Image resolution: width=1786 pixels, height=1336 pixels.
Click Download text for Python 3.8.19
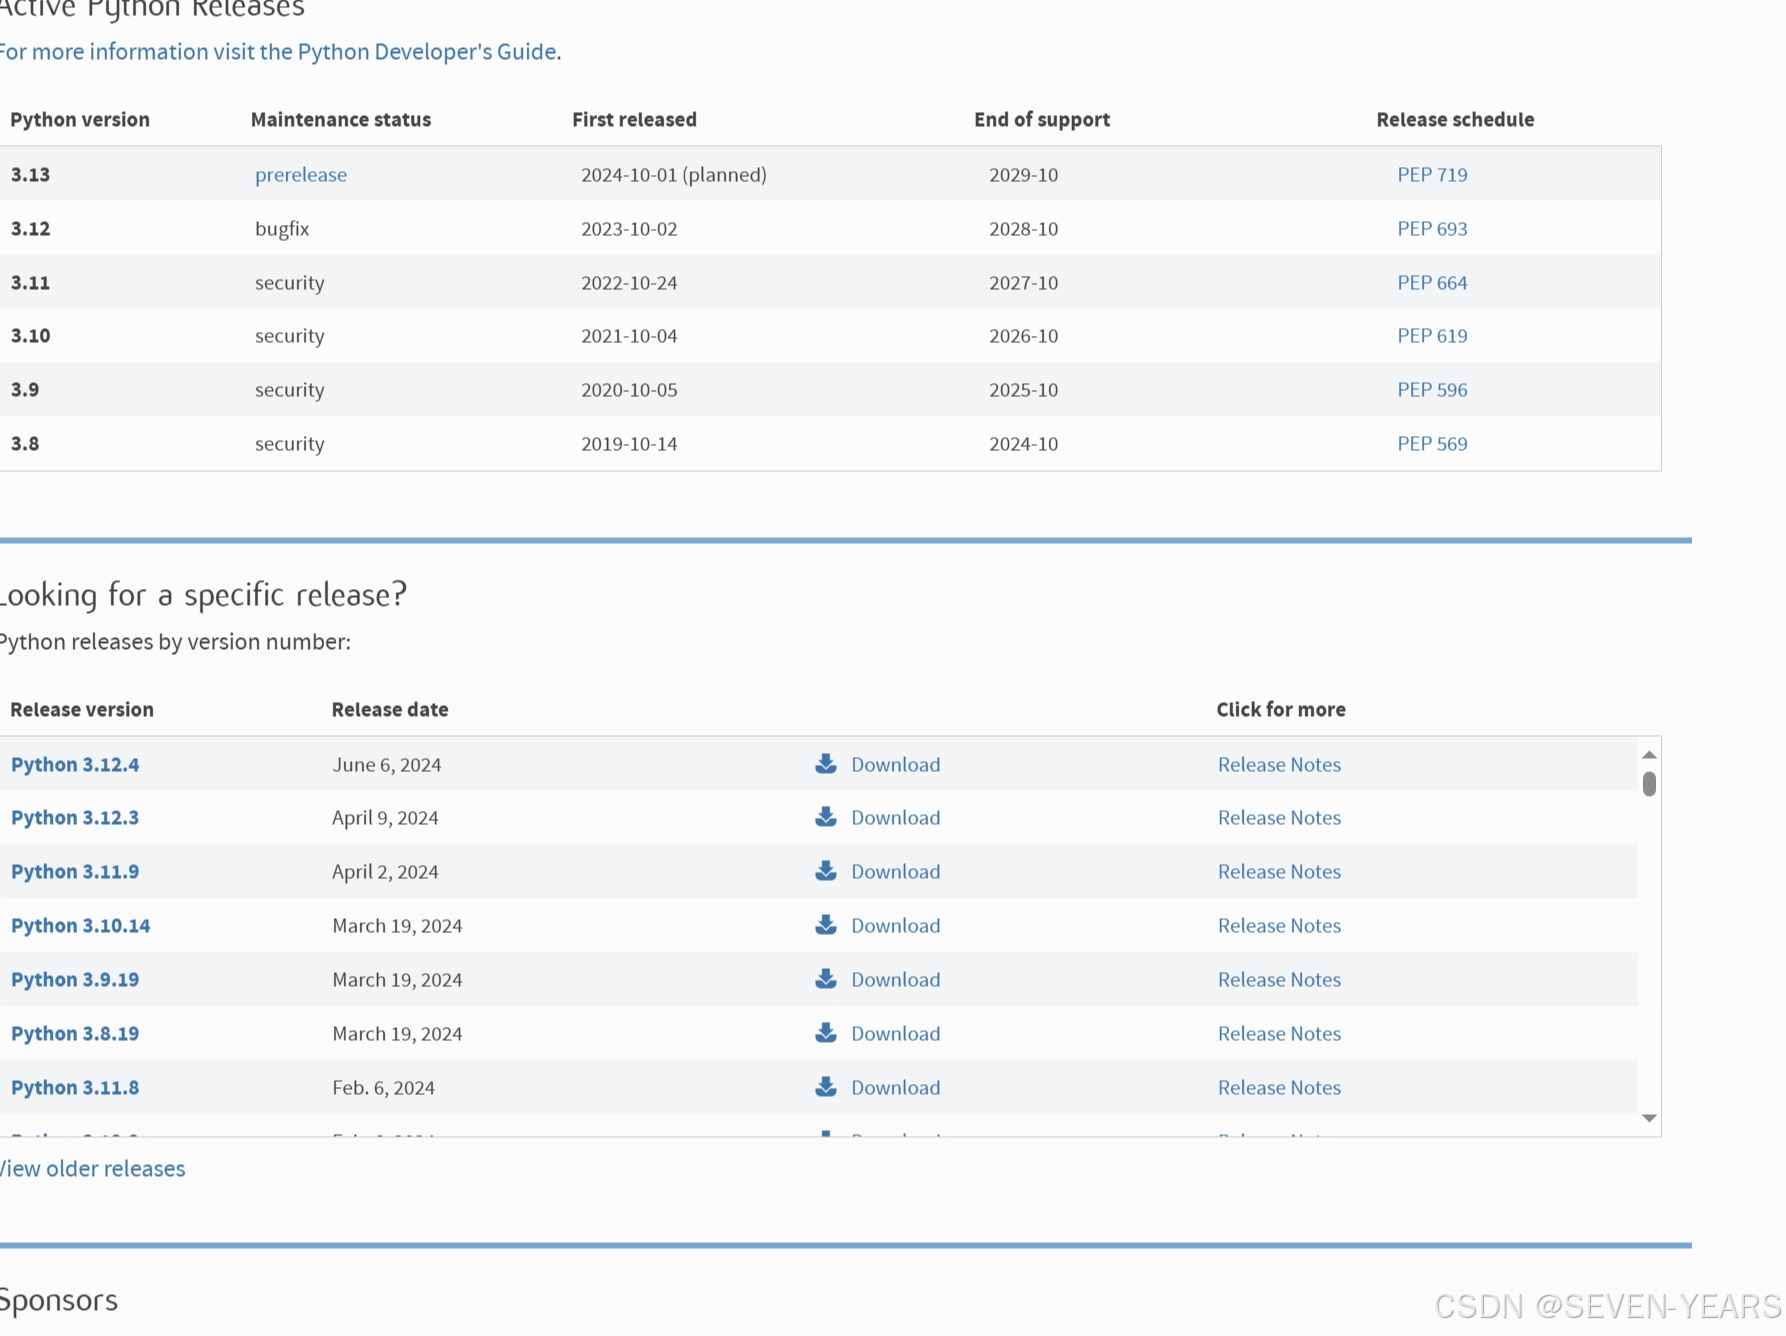[896, 1033]
